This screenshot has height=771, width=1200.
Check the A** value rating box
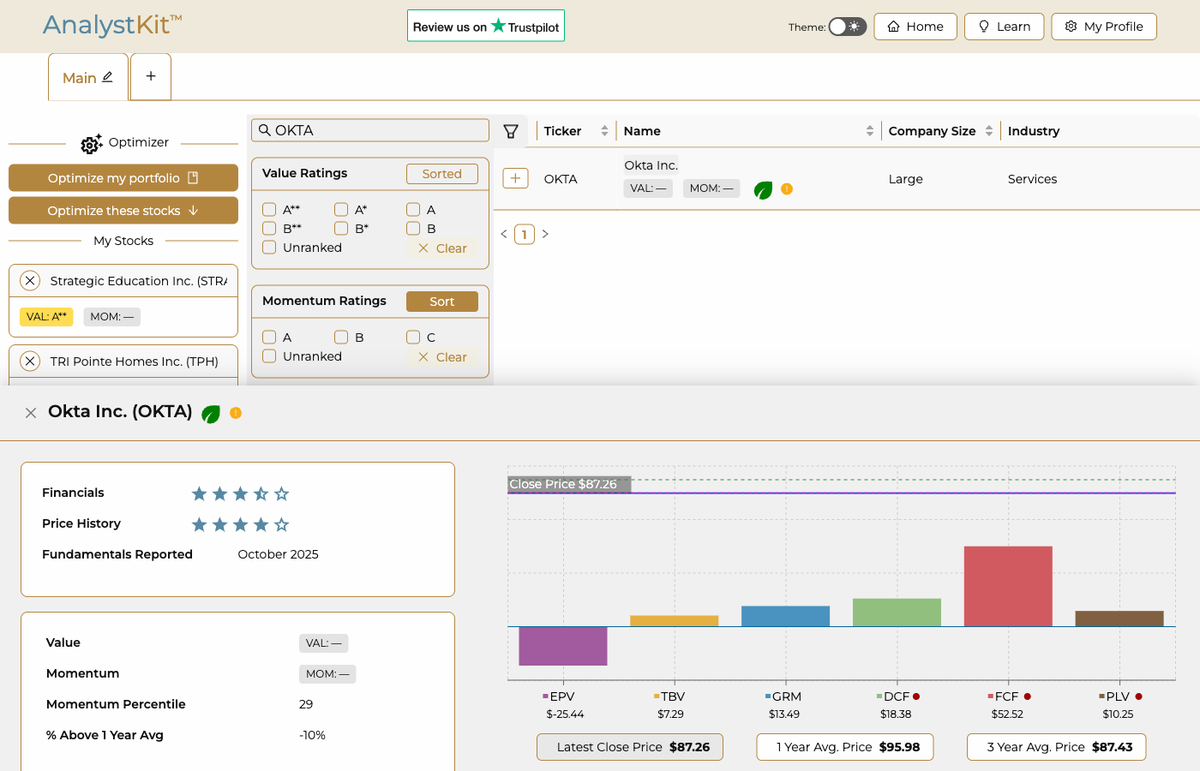(x=269, y=210)
